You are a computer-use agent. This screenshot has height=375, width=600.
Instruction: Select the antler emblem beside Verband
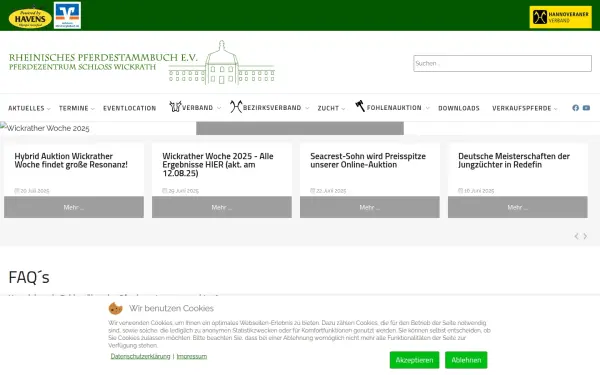click(x=175, y=106)
